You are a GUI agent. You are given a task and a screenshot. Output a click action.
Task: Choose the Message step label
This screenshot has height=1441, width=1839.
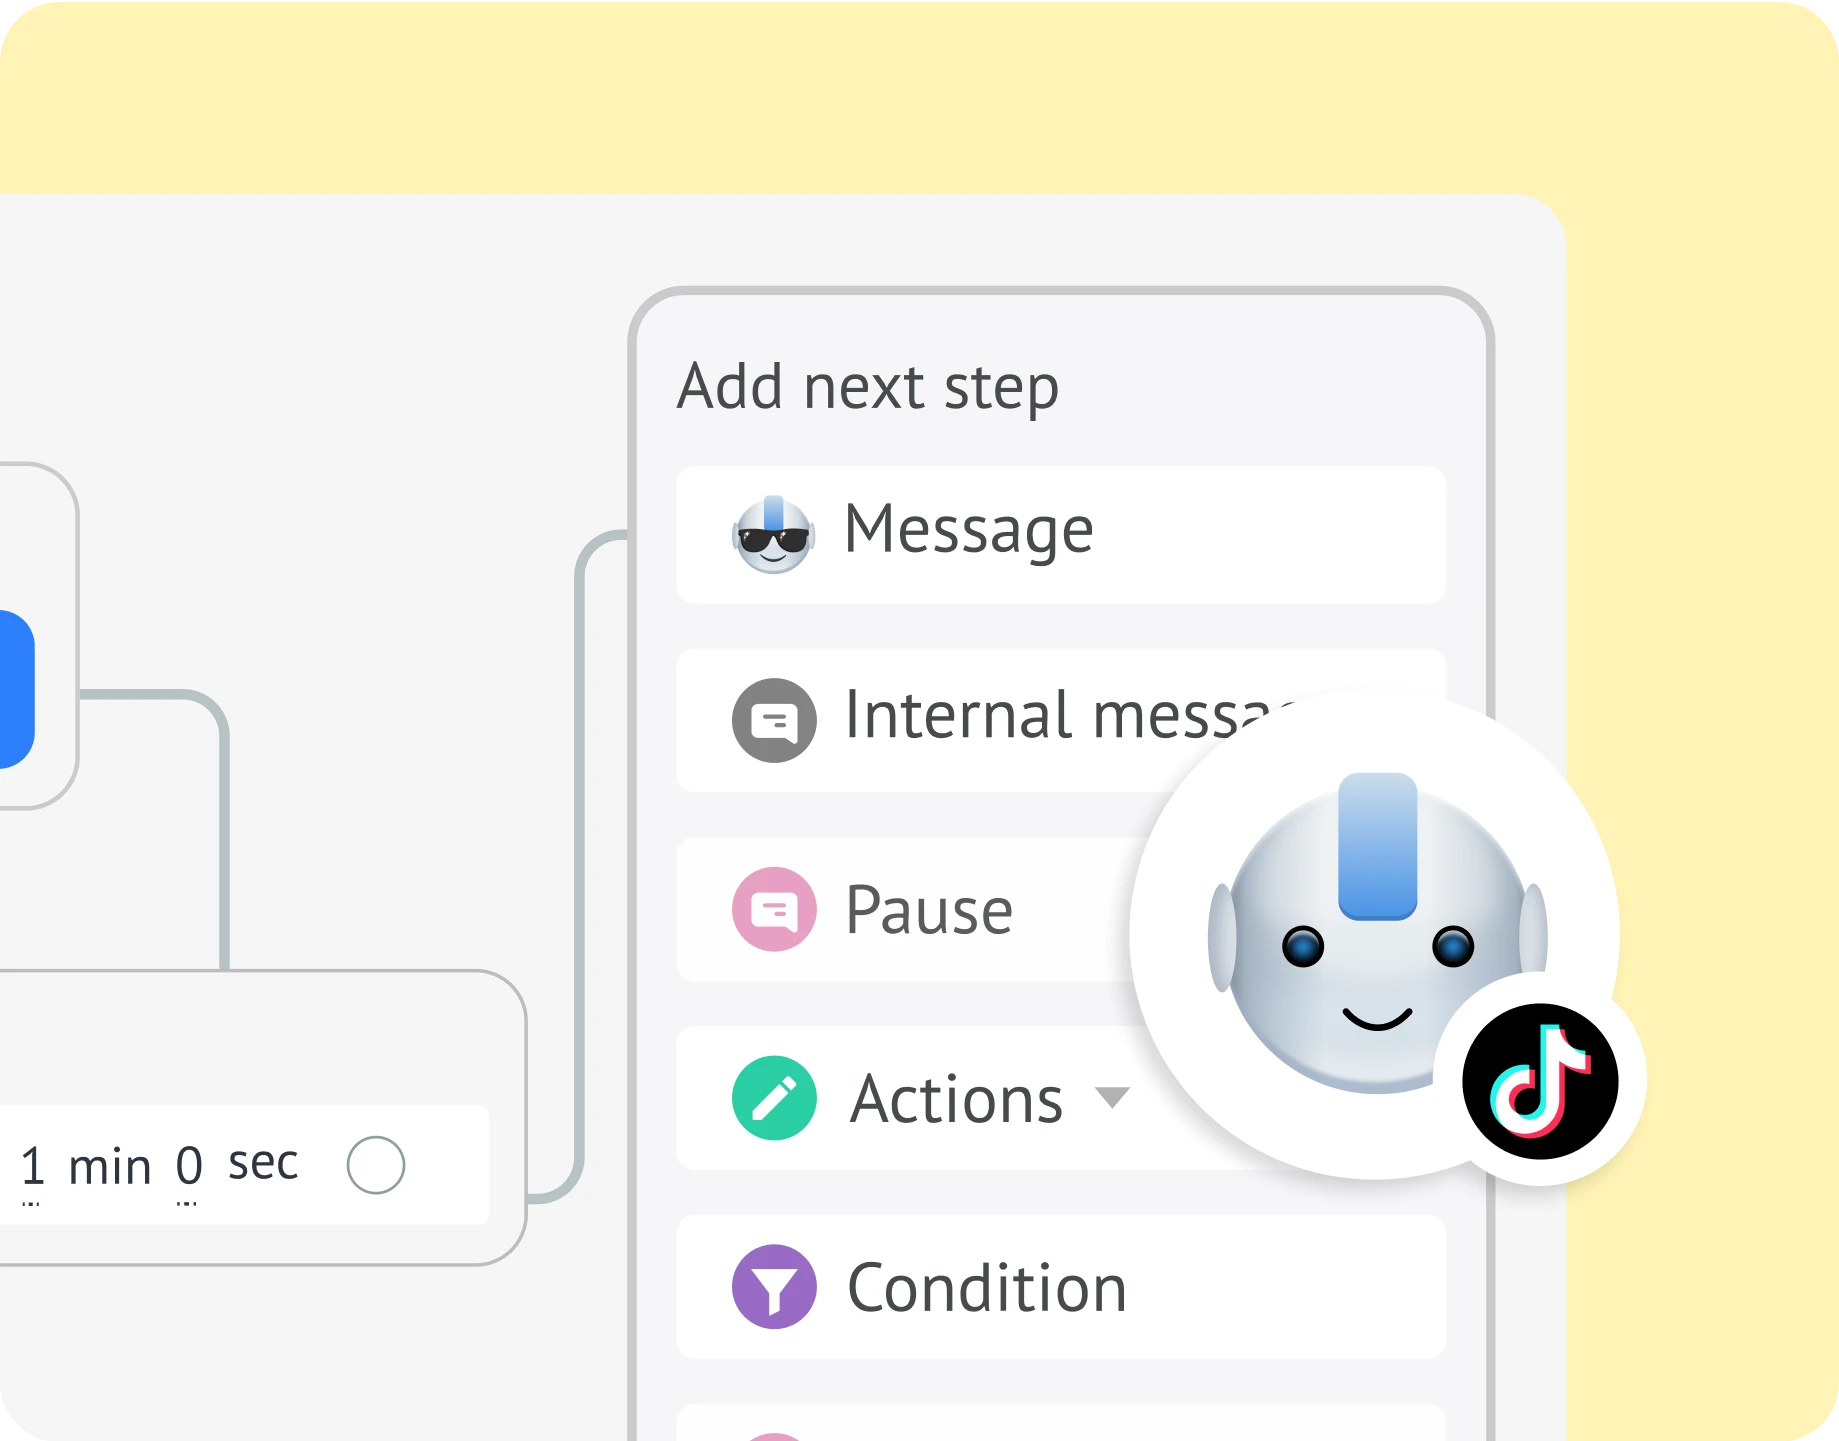tap(968, 529)
